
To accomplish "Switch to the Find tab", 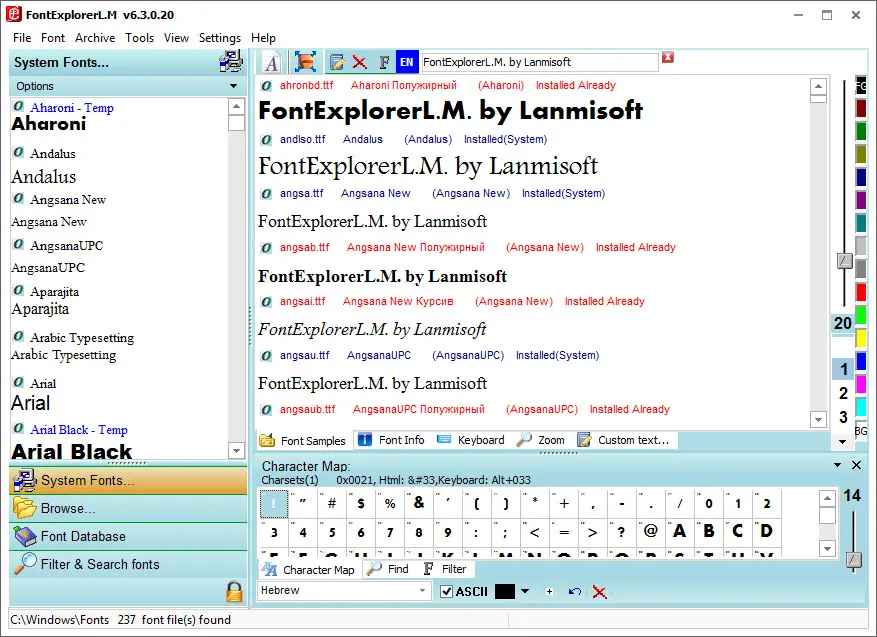I will click(388, 569).
